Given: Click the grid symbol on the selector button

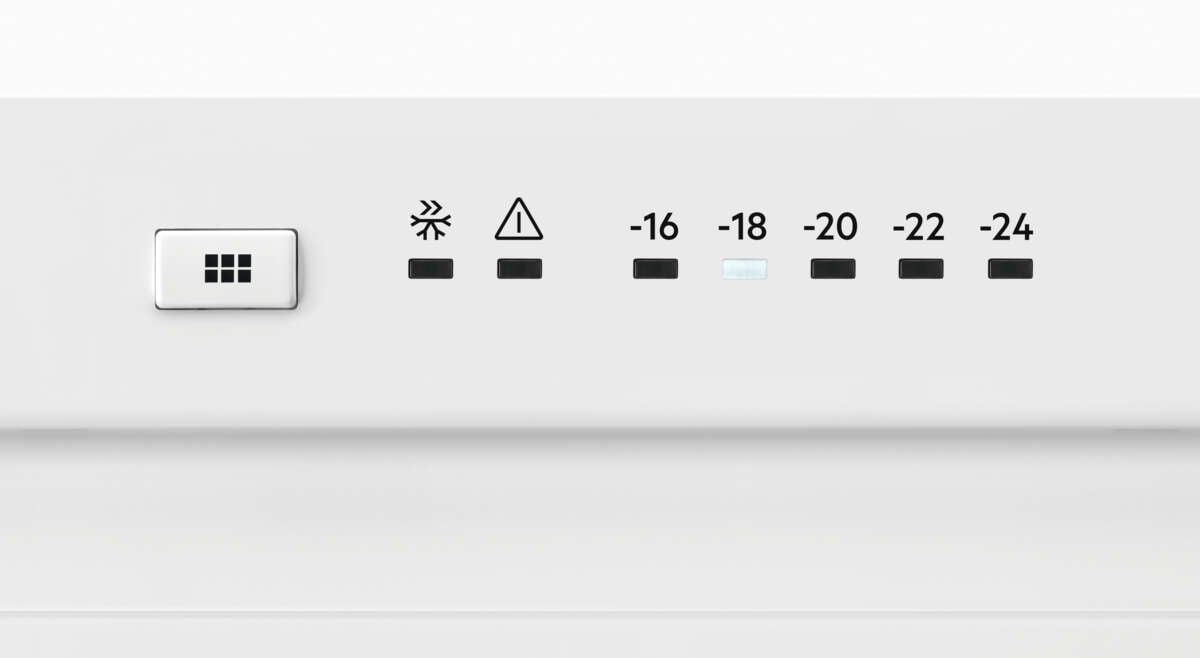Looking at the screenshot, I should (227, 268).
